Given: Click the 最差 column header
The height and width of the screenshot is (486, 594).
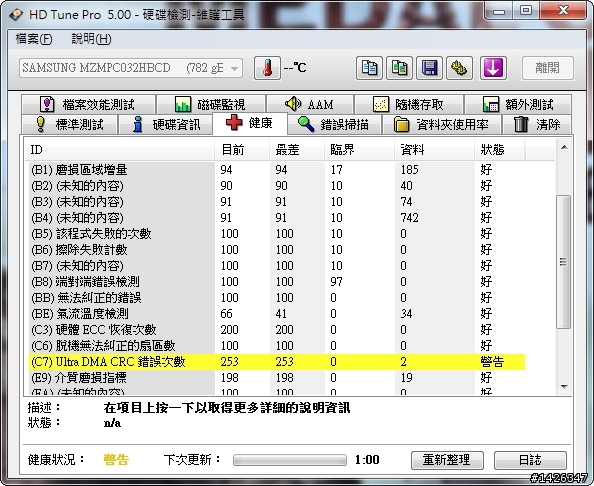Looking at the screenshot, I should pyautogui.click(x=297, y=150).
